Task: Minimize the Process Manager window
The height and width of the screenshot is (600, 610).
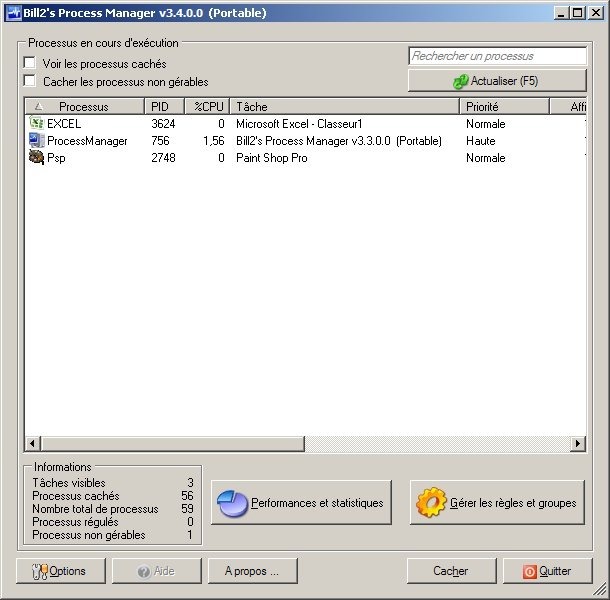Action: coord(561,13)
